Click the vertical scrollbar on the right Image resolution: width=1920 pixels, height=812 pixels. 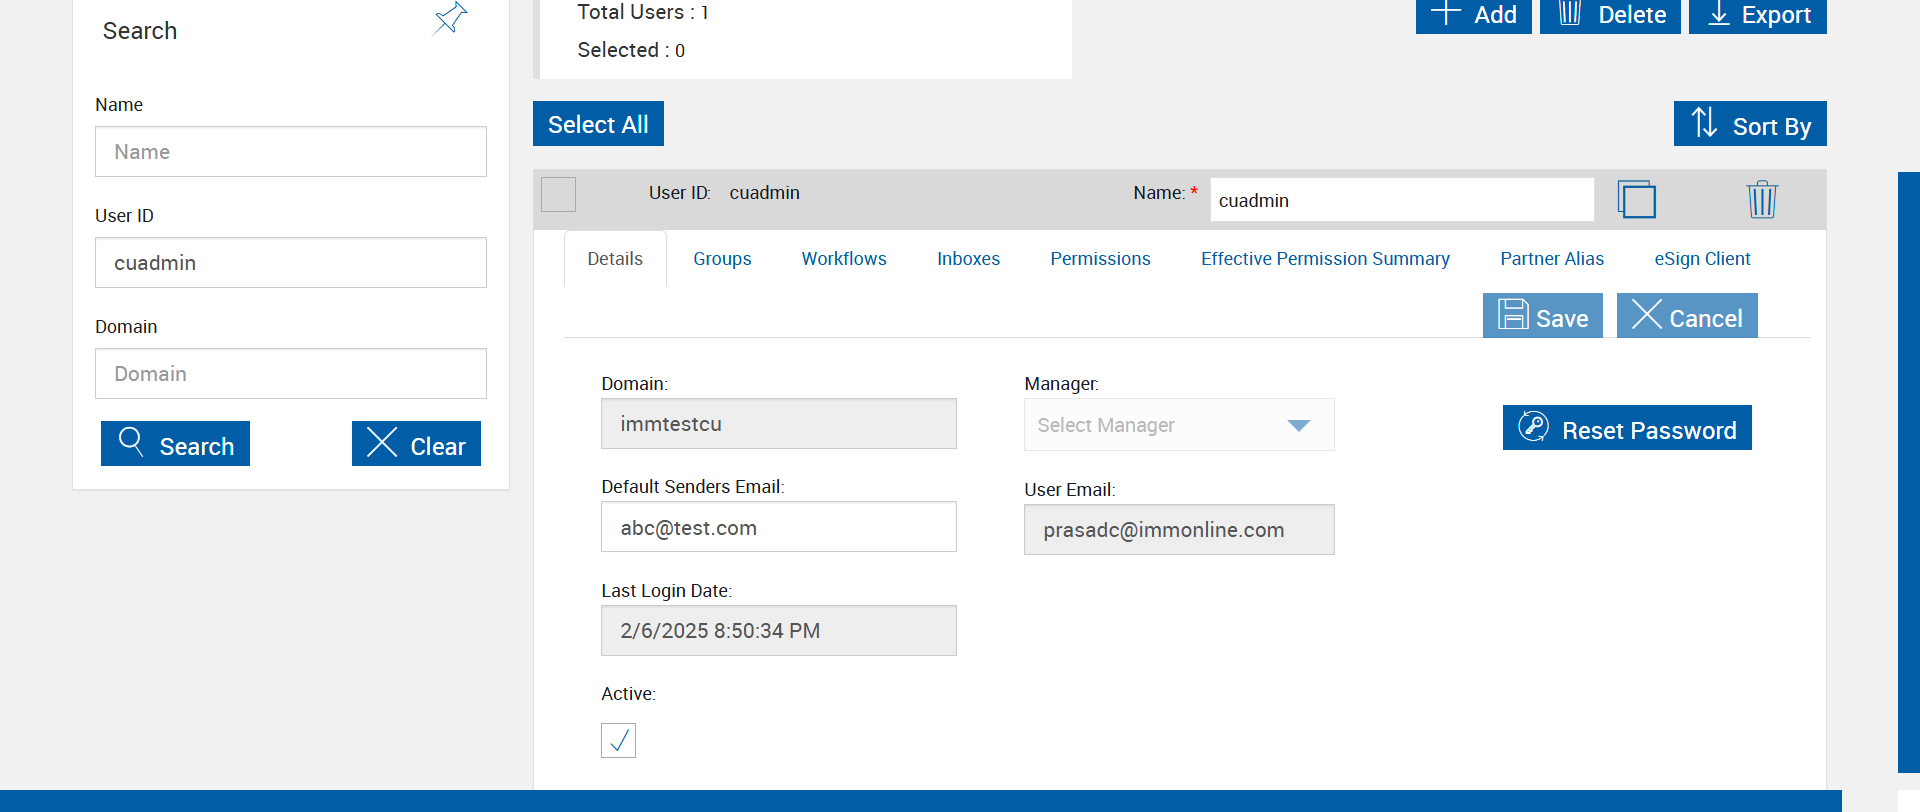1909,472
